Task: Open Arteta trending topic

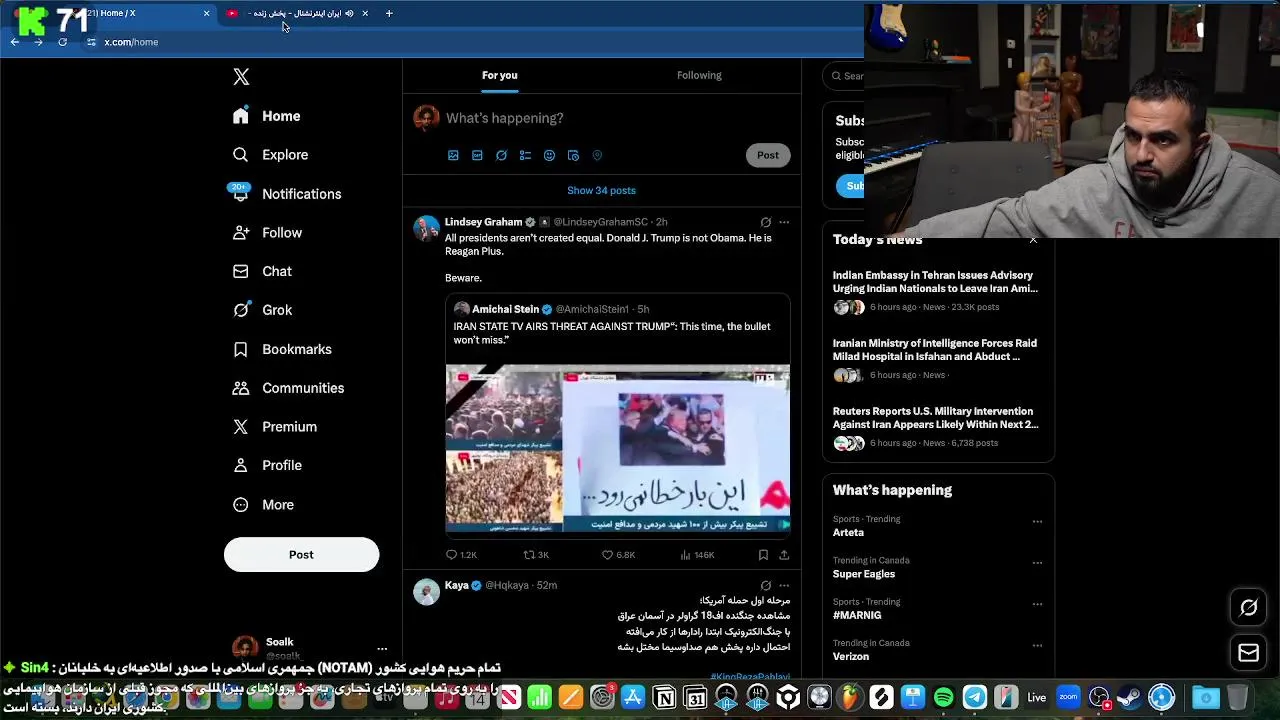Action: [848, 533]
